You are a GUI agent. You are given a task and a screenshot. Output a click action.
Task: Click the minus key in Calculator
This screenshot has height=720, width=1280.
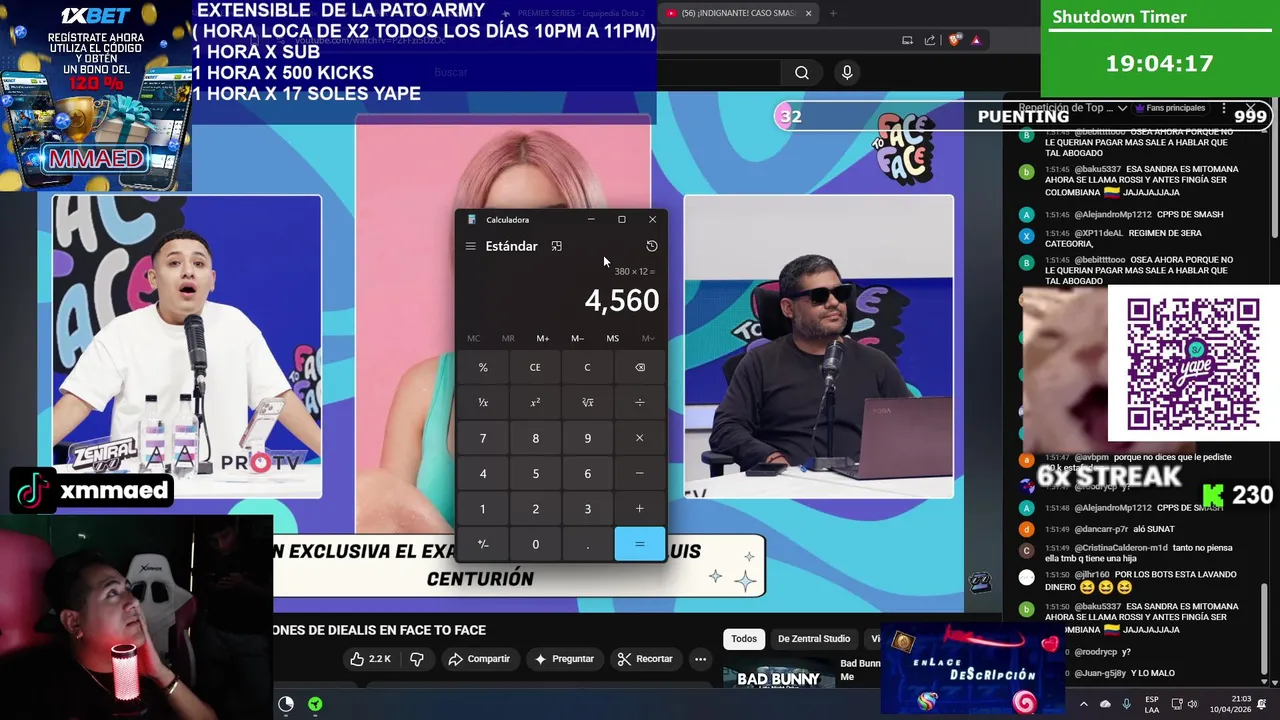[x=640, y=473]
